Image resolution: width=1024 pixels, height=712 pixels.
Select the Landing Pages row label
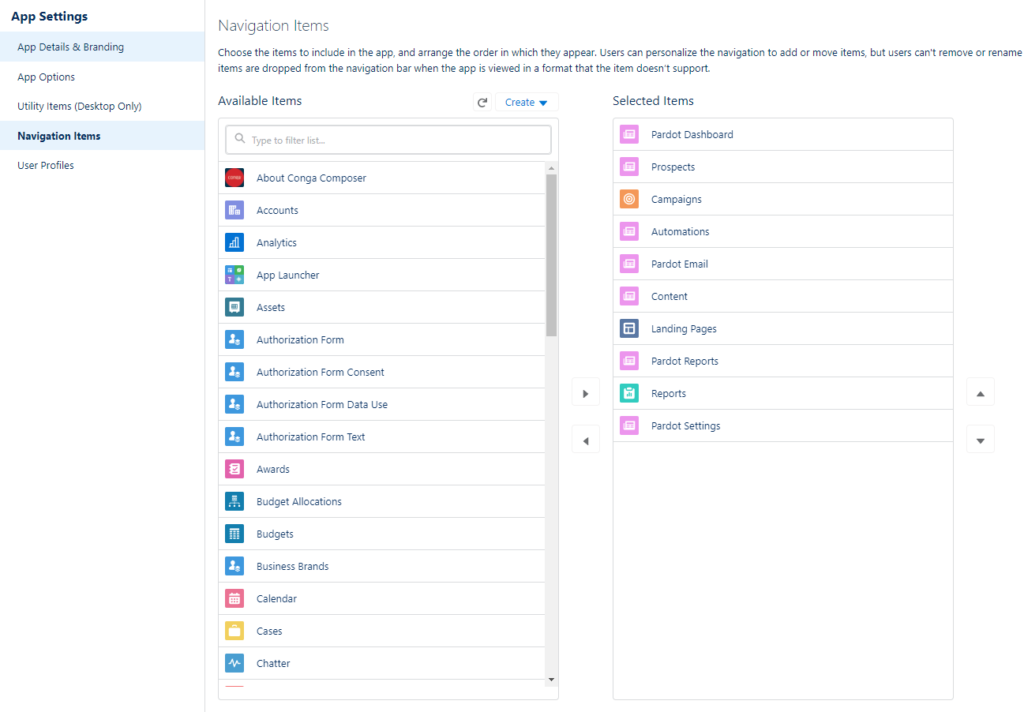[x=684, y=329]
